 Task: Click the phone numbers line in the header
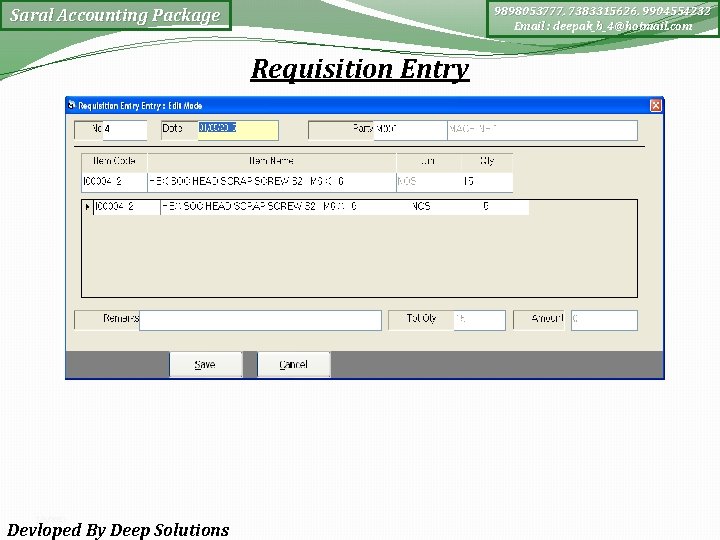[602, 11]
